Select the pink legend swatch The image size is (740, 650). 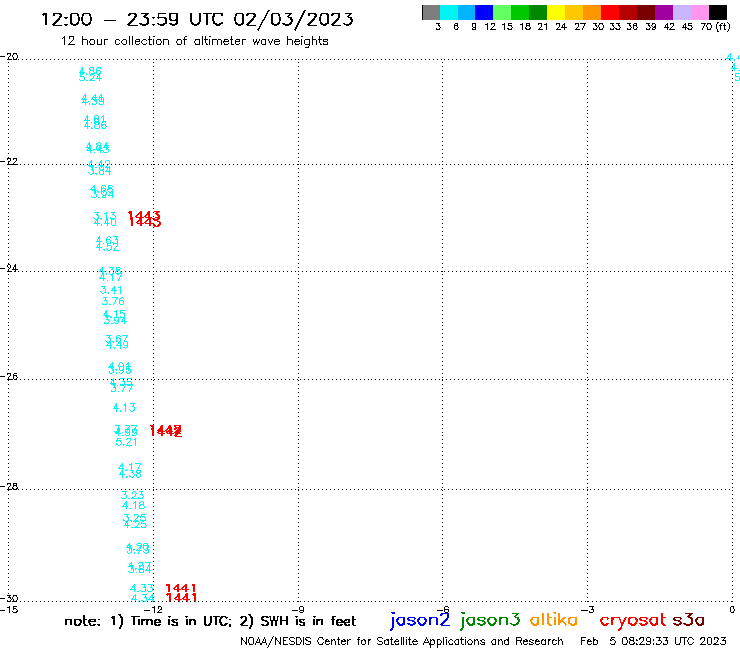700,12
